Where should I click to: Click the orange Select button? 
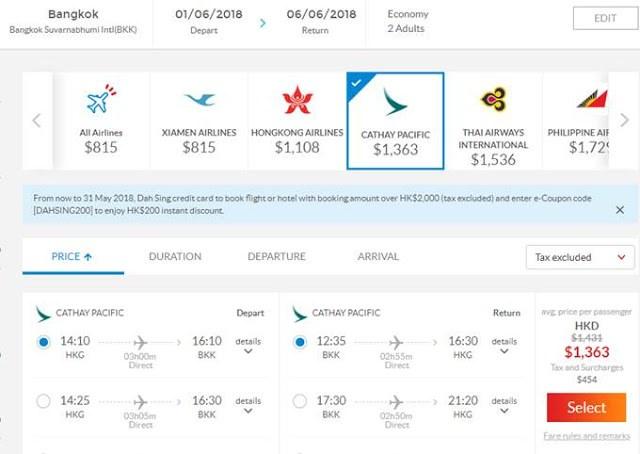coord(587,407)
